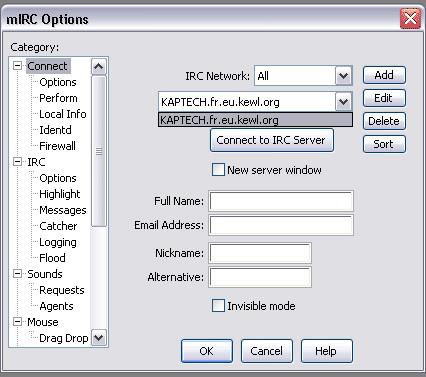Select Agents under Sounds
Screen dimensions: 426x377
coord(56,306)
